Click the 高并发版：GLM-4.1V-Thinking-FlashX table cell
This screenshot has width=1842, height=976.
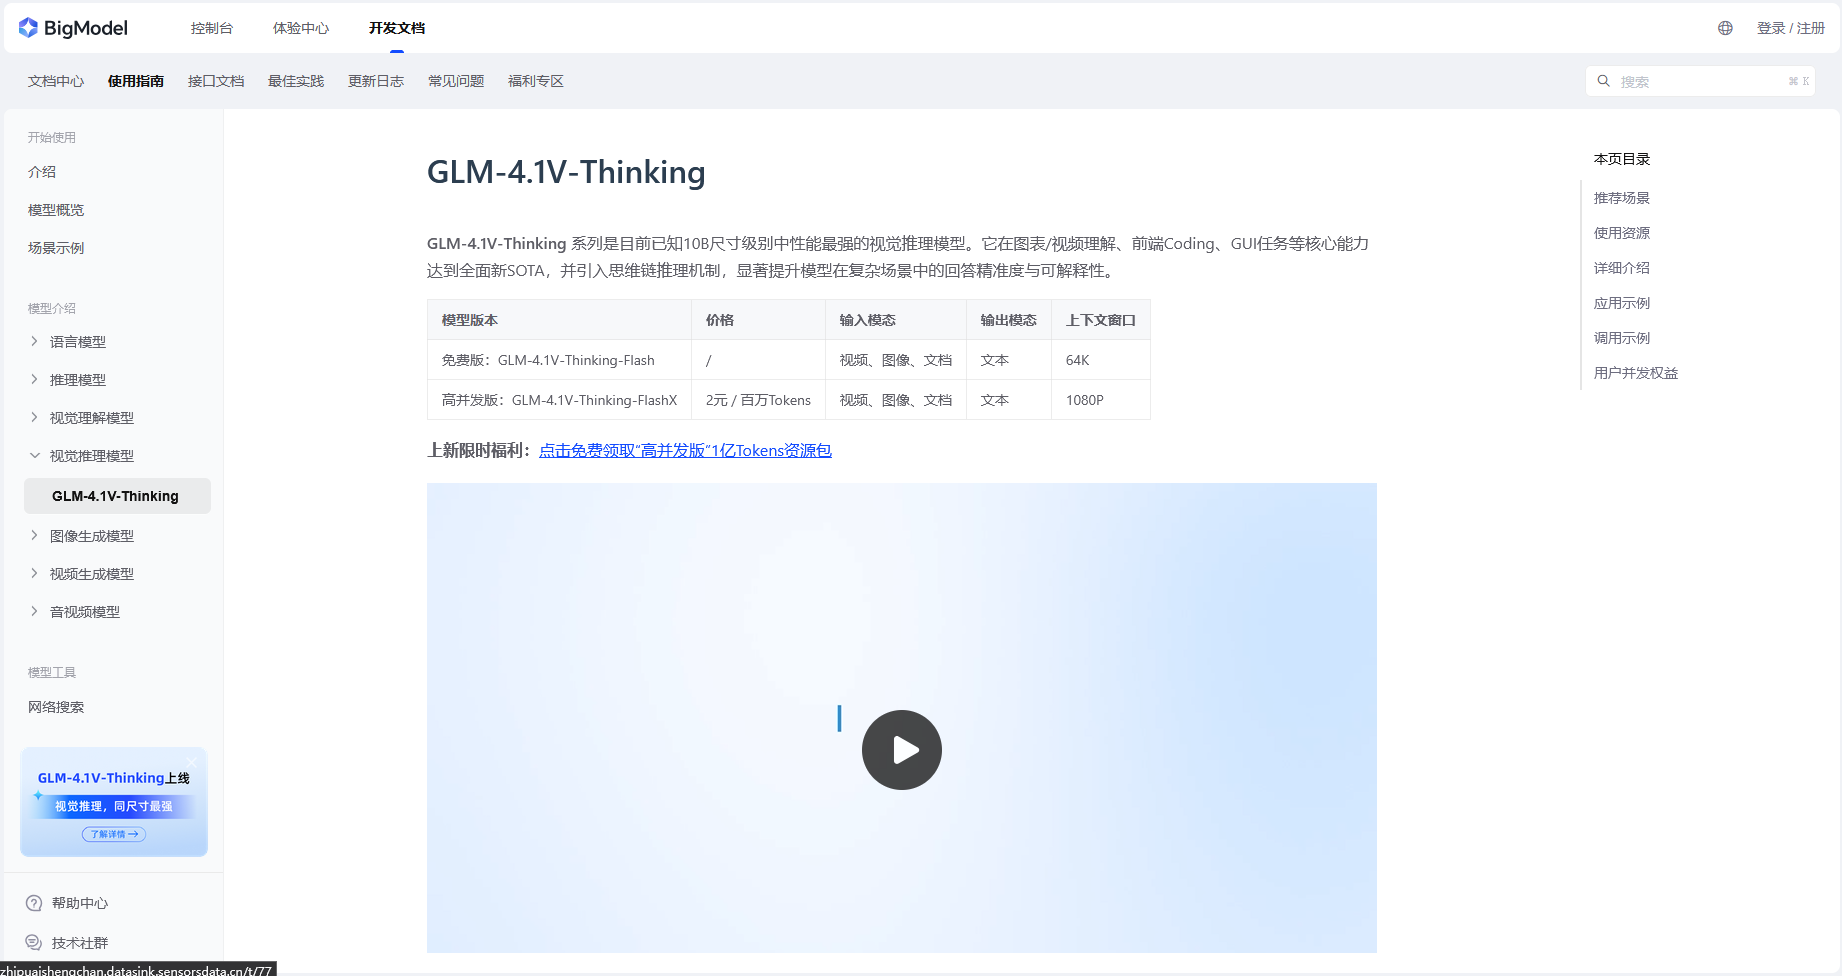[559, 400]
